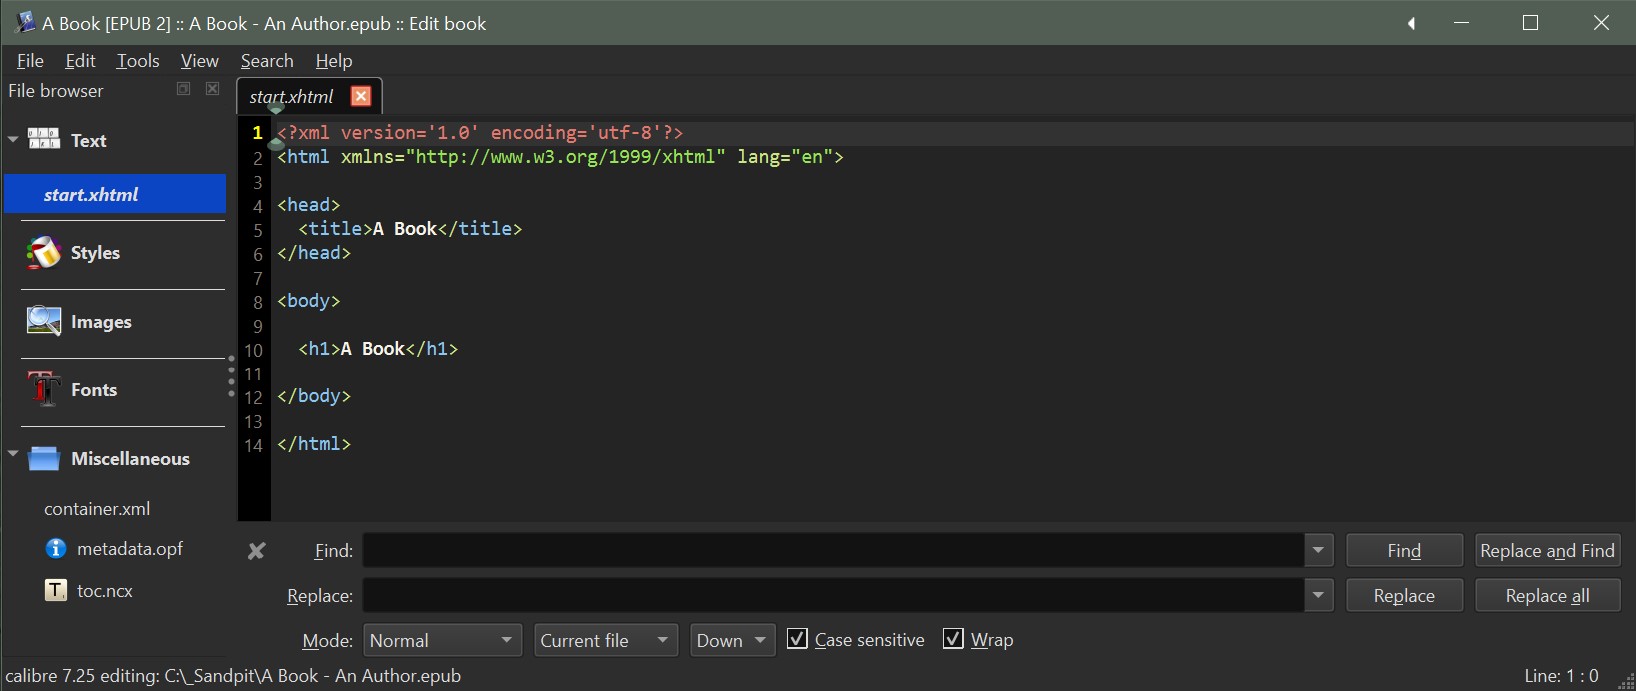The height and width of the screenshot is (691, 1636).
Task: Click the toc.ncx file icon
Action: [x=56, y=591]
